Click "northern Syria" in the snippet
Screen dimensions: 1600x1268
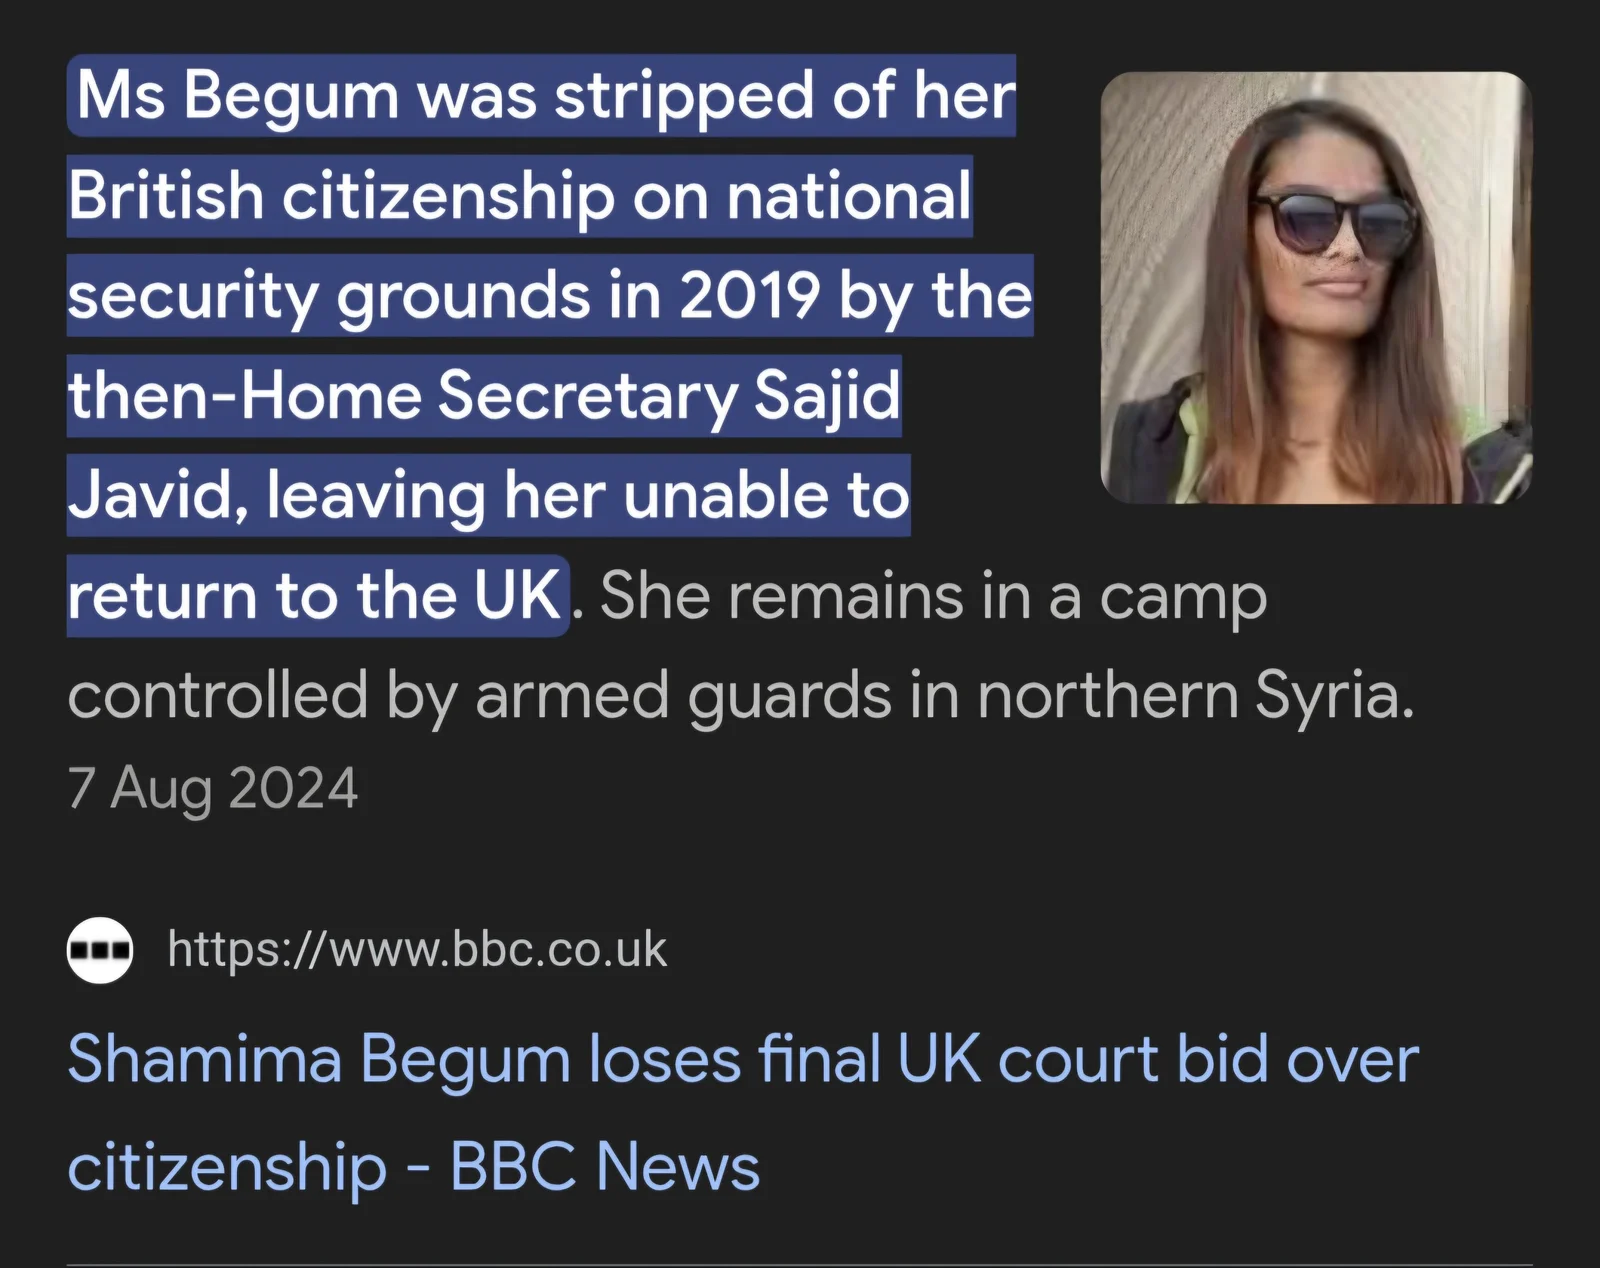(x=1194, y=696)
